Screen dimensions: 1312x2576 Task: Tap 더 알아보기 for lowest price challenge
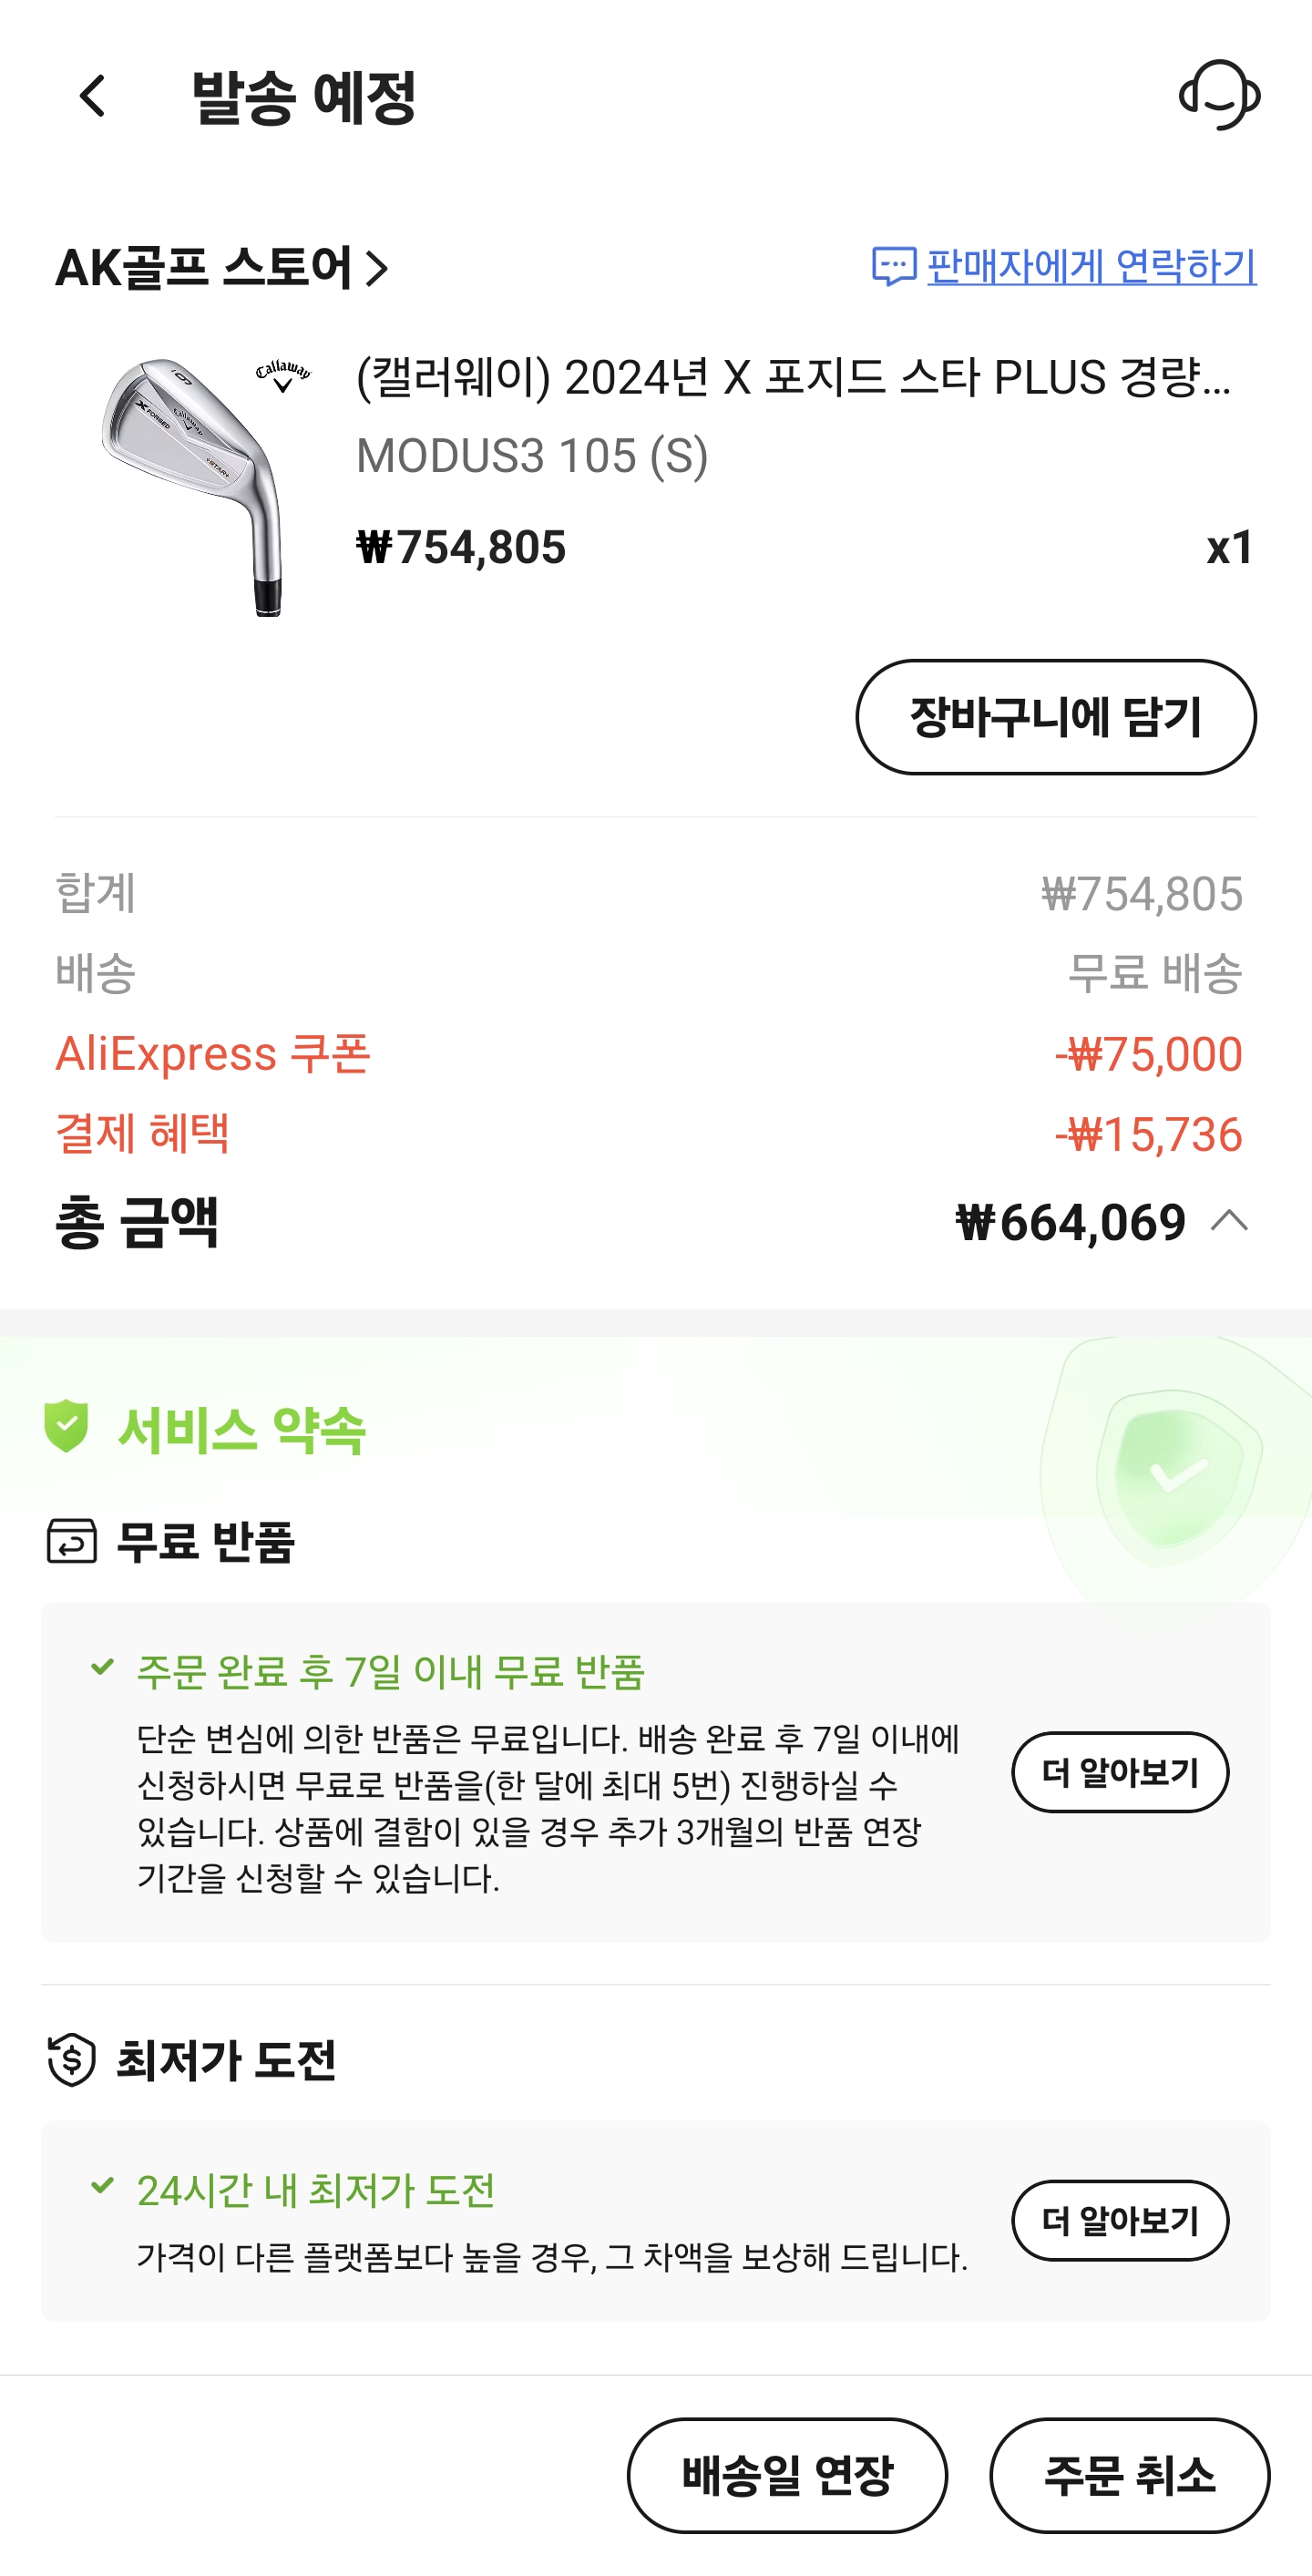[1119, 2220]
